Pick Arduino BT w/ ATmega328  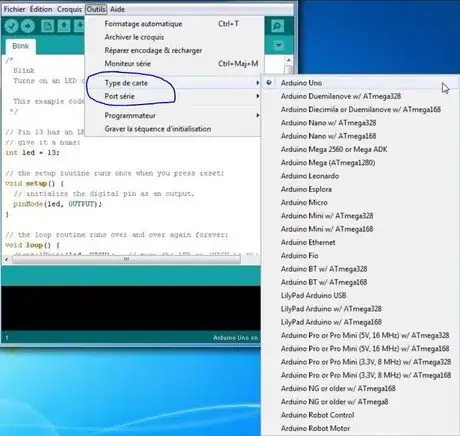coord(360,269)
